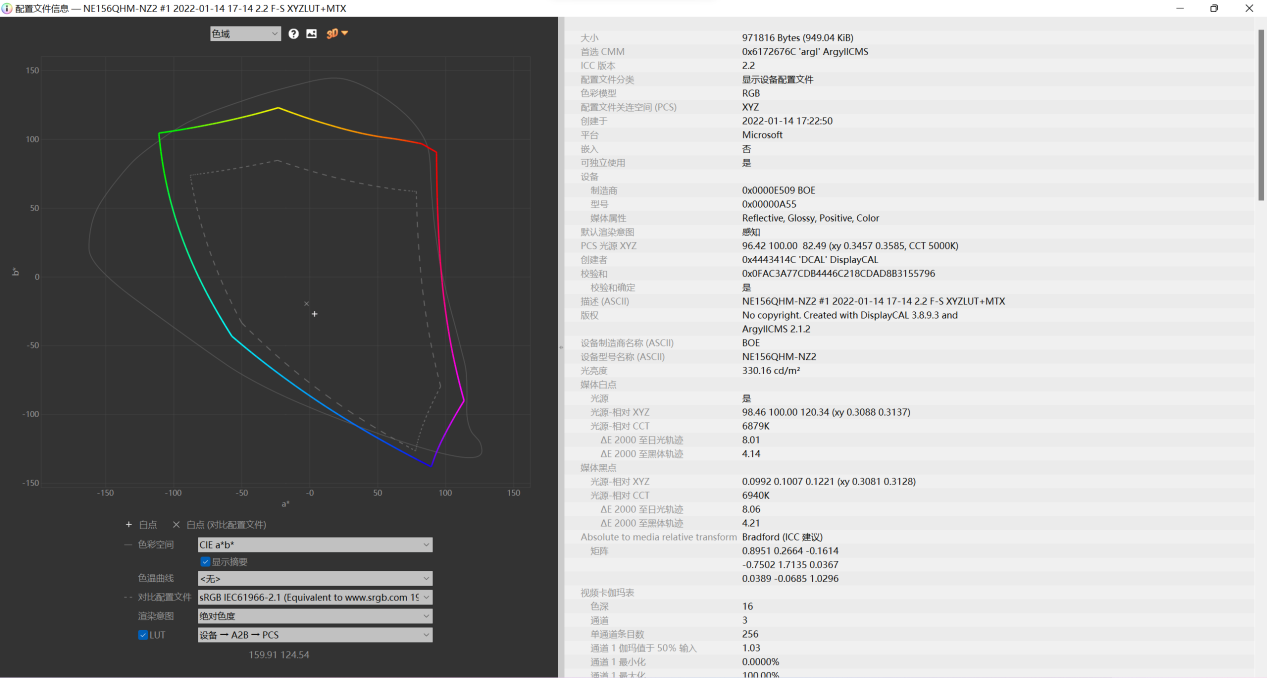Open the 渲染意图 绝对色度 dropdown
The image size is (1267, 678).
[314, 616]
